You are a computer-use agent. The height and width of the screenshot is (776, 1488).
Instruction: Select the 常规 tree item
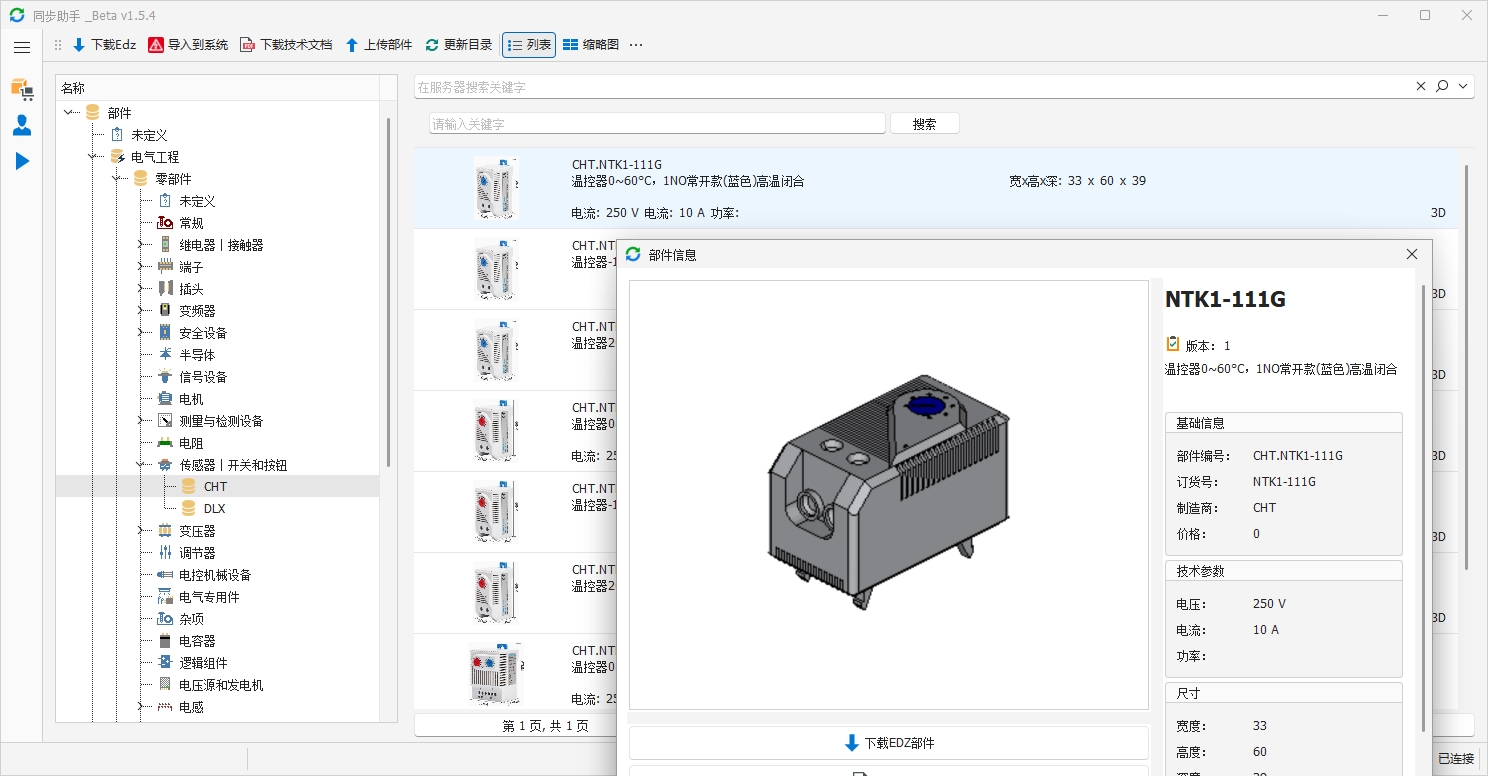191,223
